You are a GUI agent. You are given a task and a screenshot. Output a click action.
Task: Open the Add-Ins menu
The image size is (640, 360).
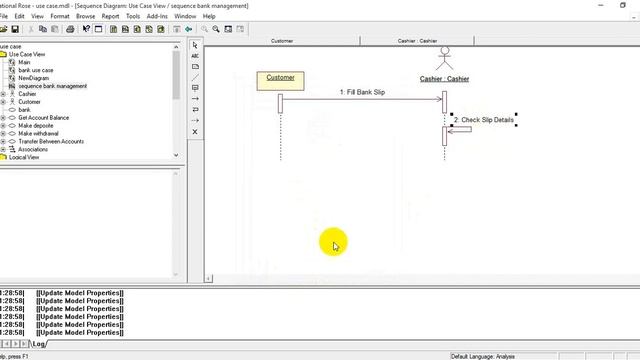click(x=157, y=16)
